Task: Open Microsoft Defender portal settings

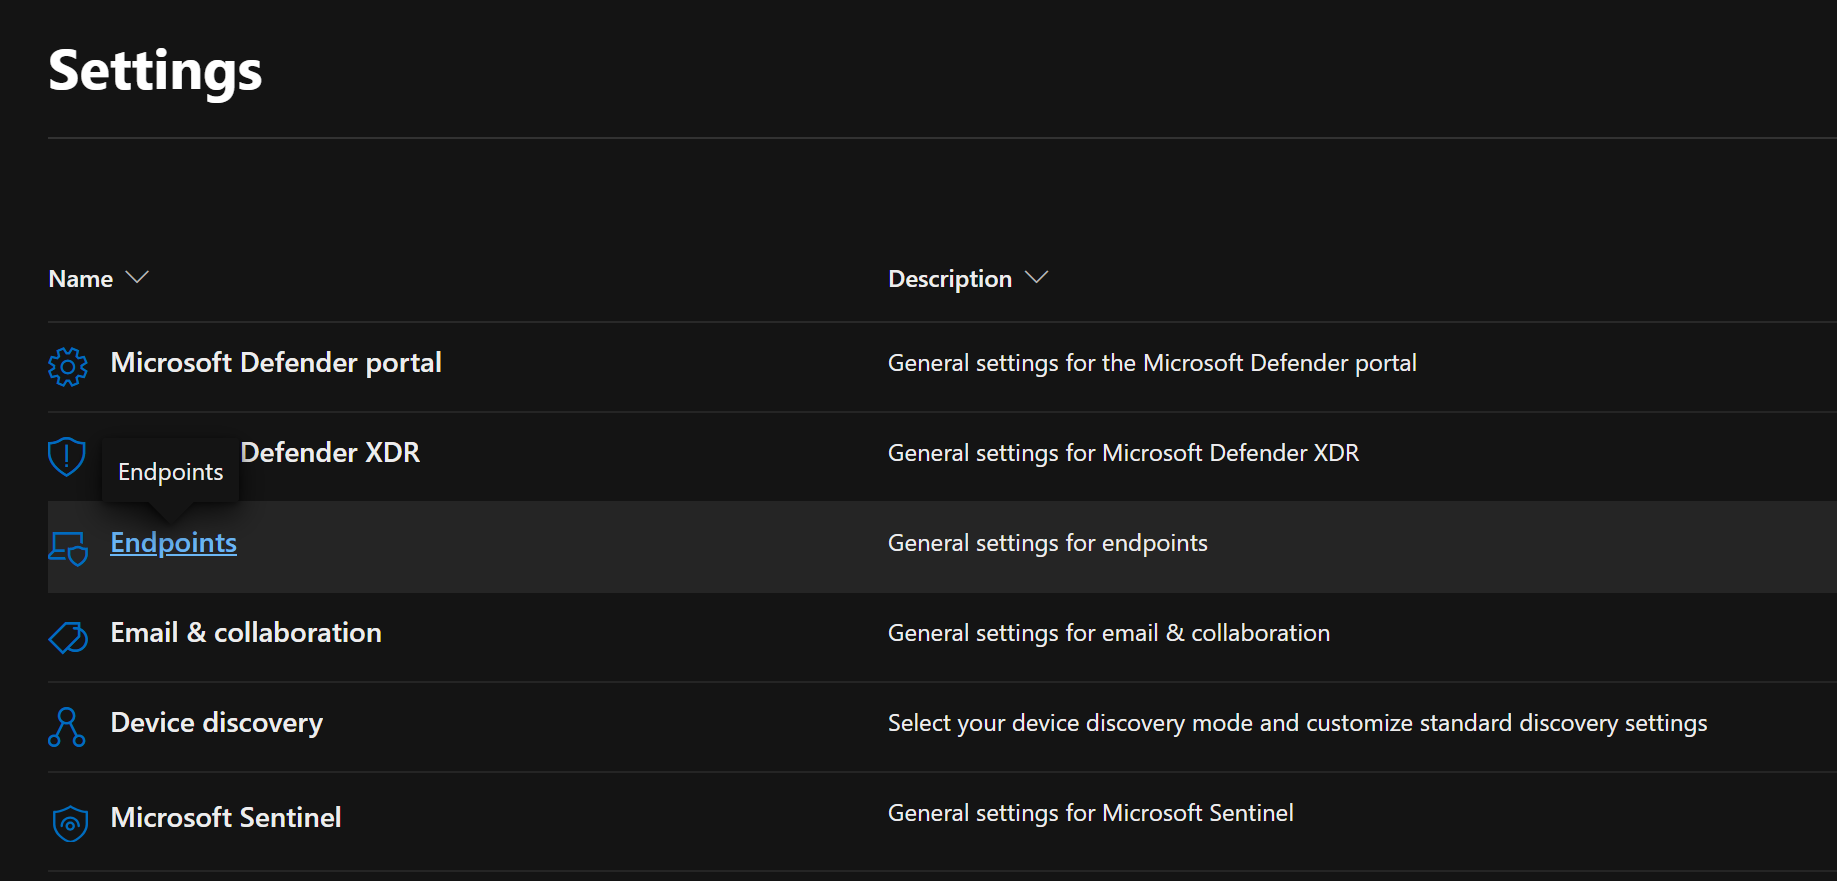Action: [x=276, y=363]
